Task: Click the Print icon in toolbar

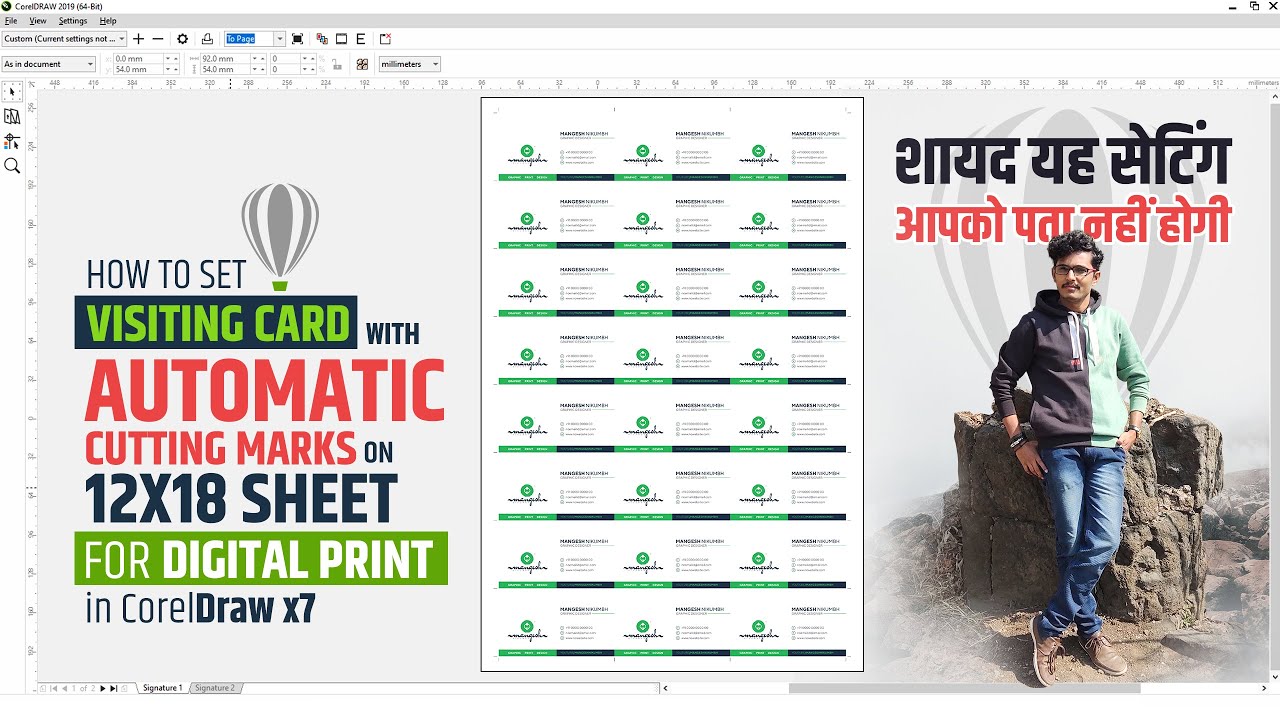Action: click(207, 39)
